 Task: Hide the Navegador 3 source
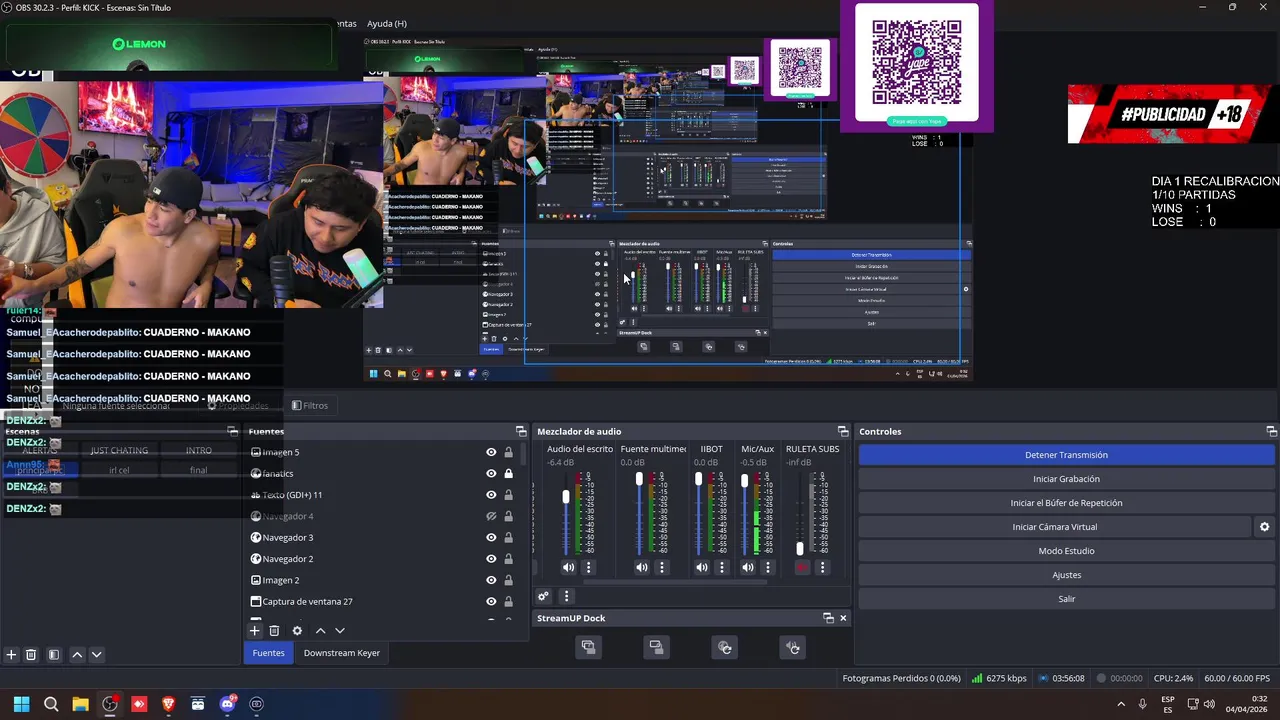[x=491, y=538]
